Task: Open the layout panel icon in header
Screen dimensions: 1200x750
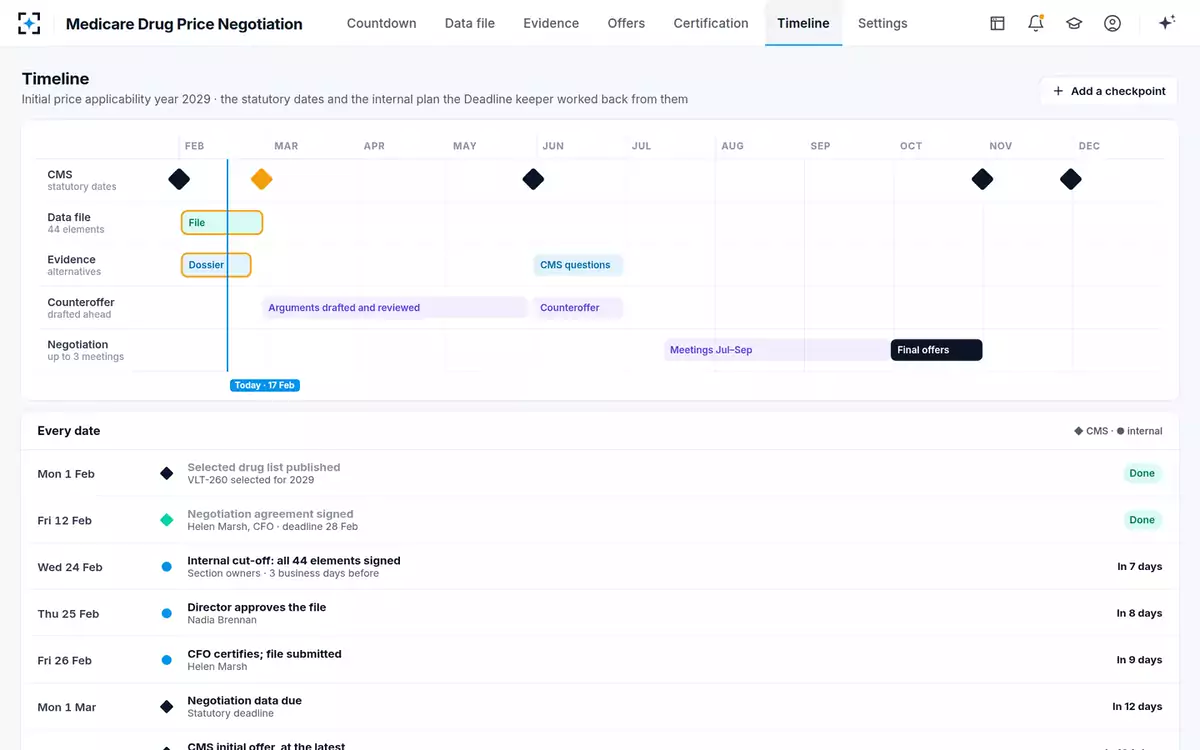Action: [997, 23]
